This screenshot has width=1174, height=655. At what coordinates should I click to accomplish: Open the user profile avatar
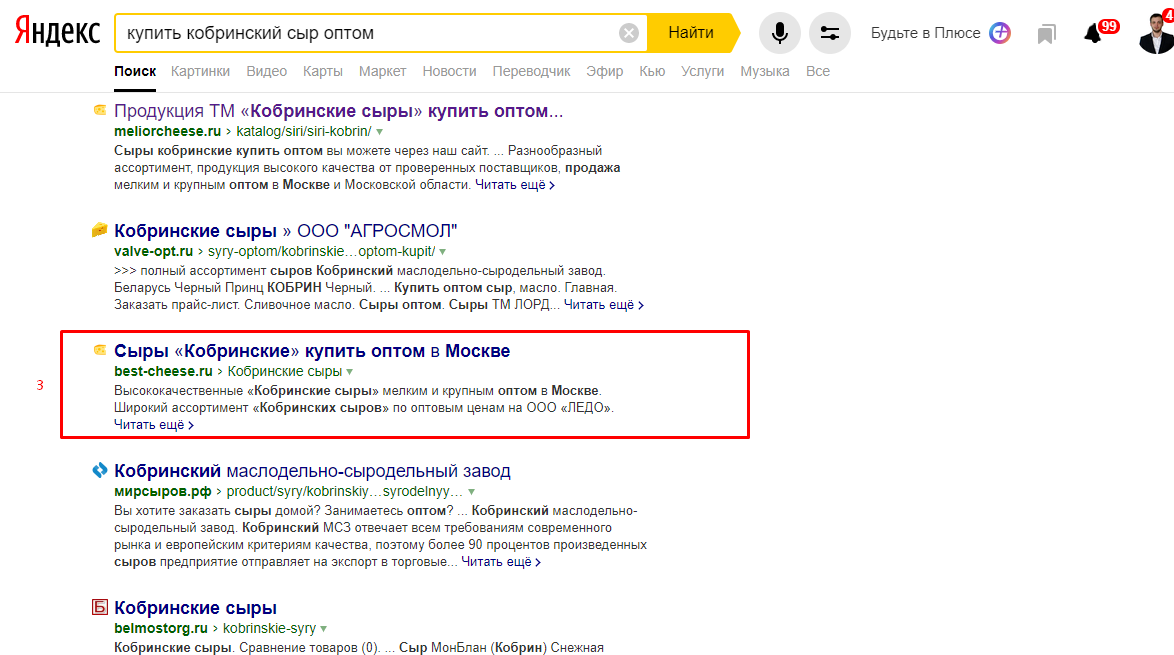1156,33
